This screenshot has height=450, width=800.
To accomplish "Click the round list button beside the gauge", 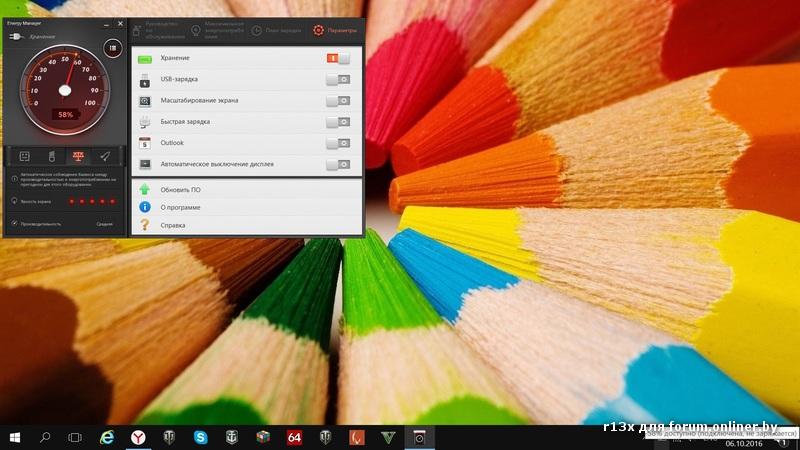I will click(x=113, y=48).
